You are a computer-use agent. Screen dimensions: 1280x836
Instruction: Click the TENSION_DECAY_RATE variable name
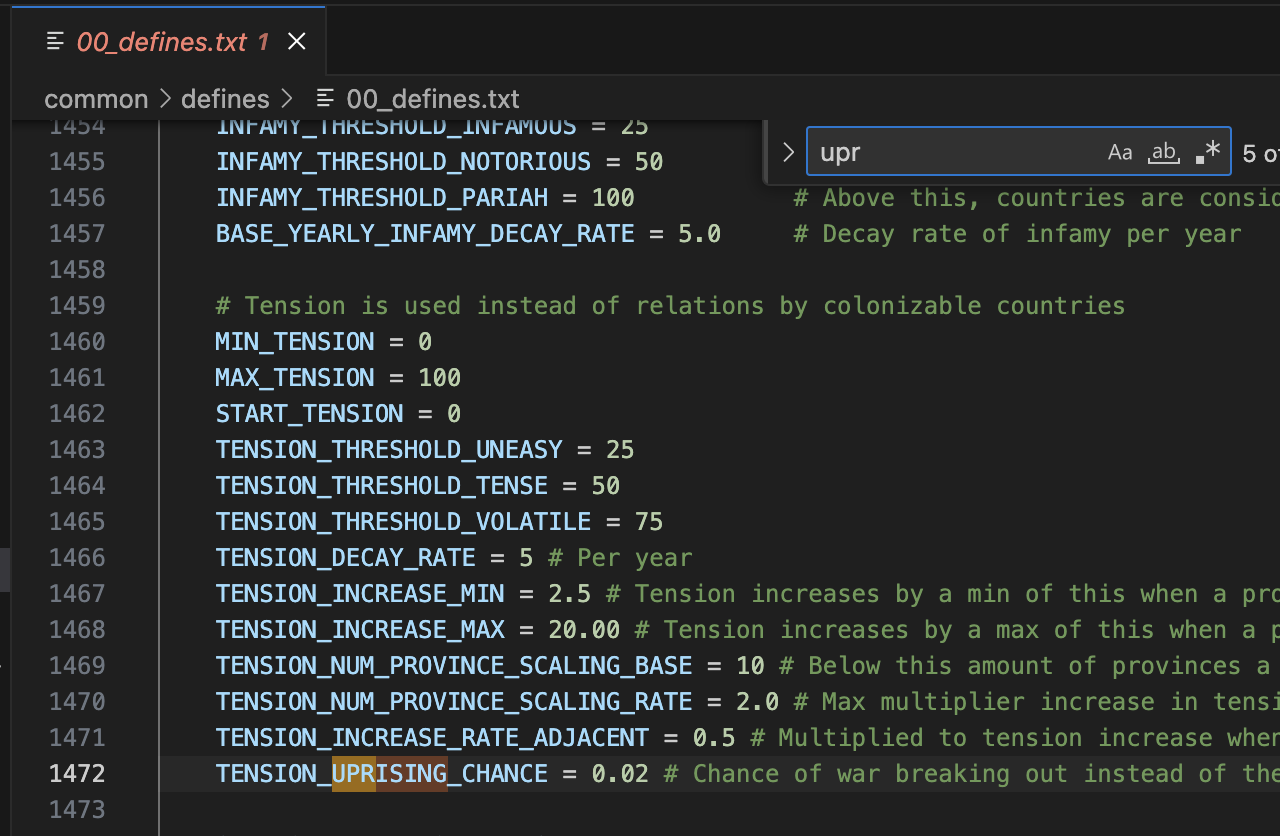(x=345, y=557)
